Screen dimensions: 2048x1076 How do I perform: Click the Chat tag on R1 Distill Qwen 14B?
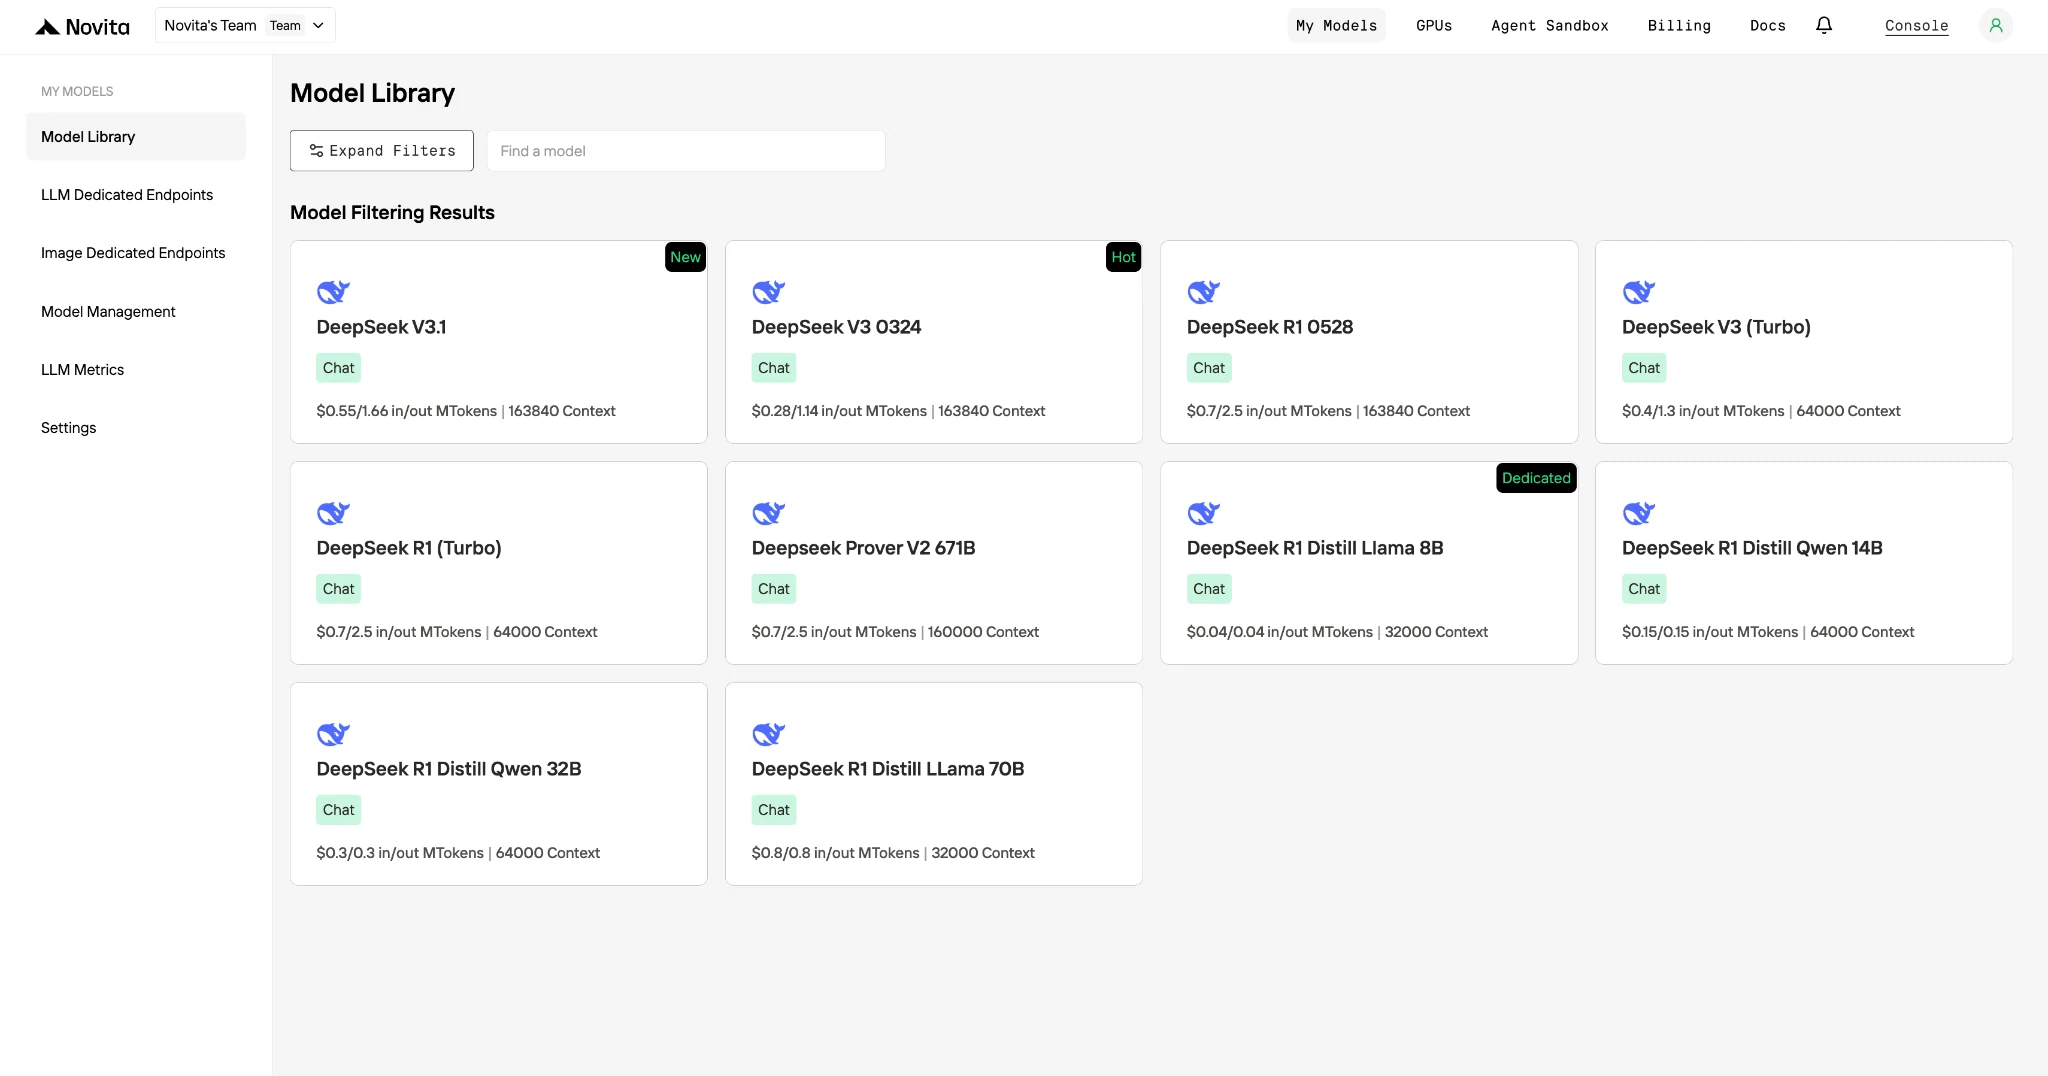point(1643,589)
